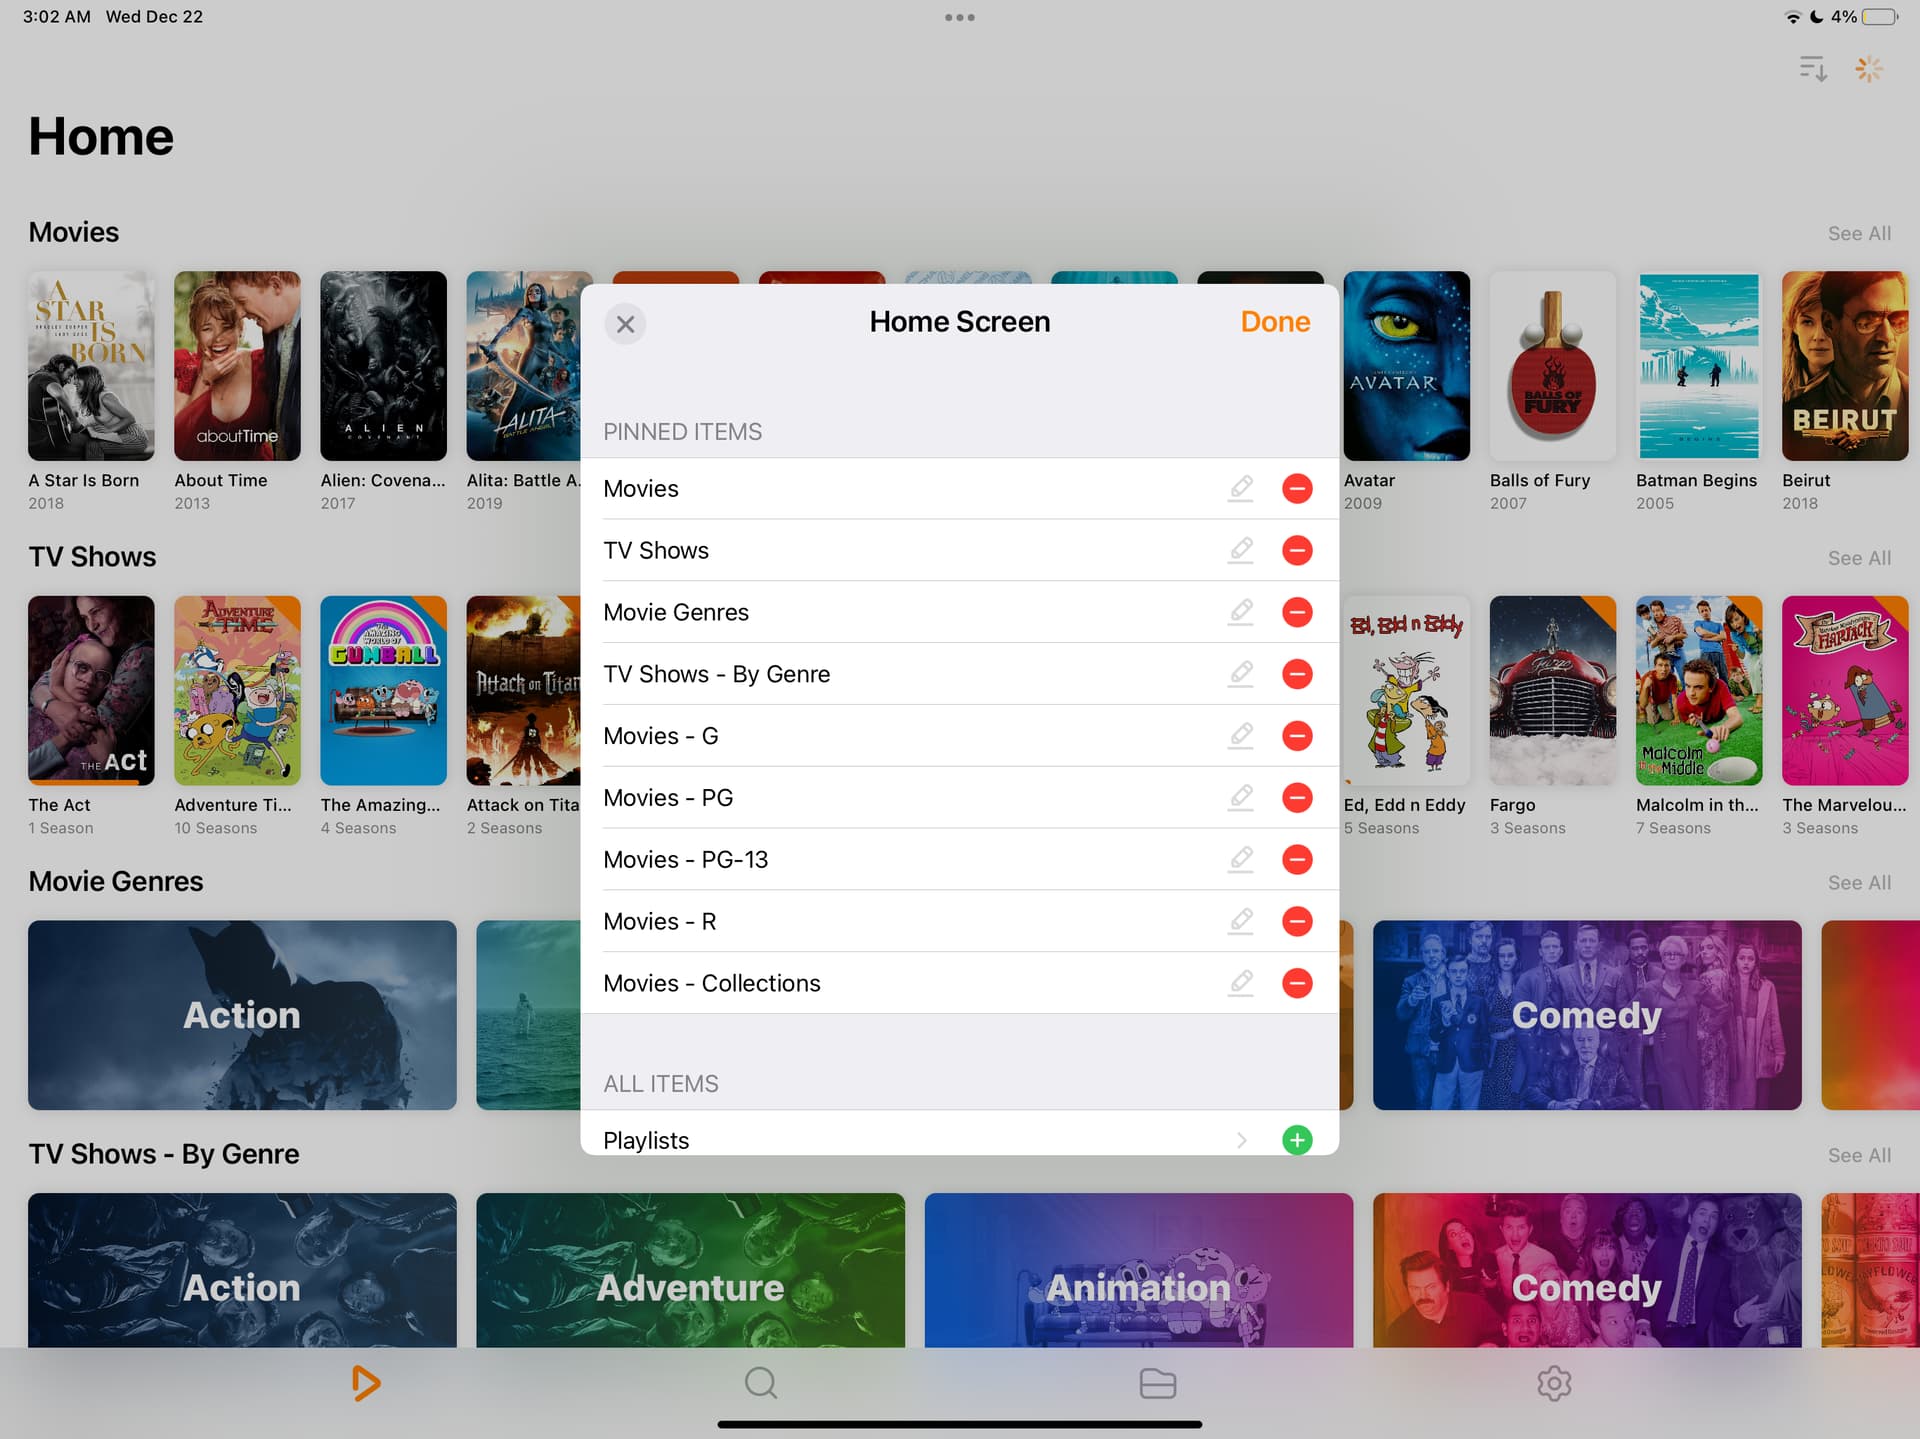Tap Done in Home Screen dialog
The height and width of the screenshot is (1439, 1920).
click(x=1274, y=322)
